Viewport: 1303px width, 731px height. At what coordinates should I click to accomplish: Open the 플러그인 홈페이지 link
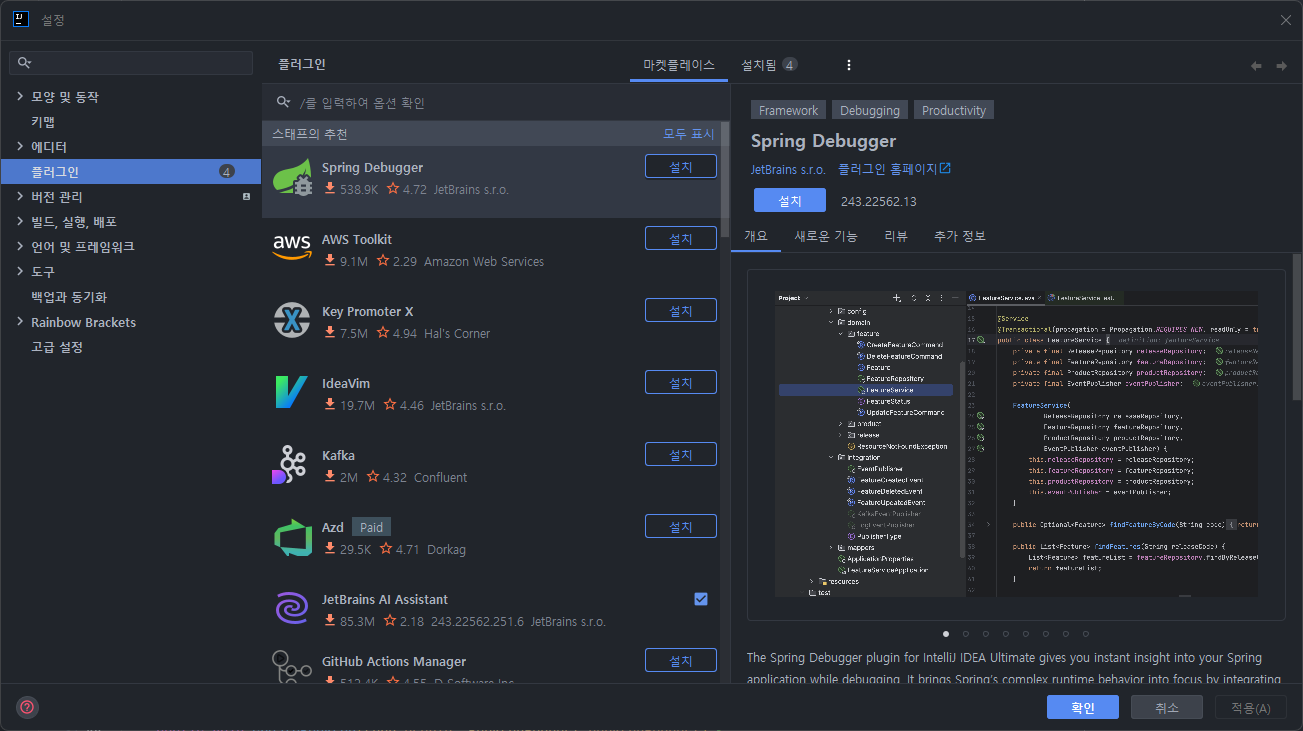pos(894,169)
